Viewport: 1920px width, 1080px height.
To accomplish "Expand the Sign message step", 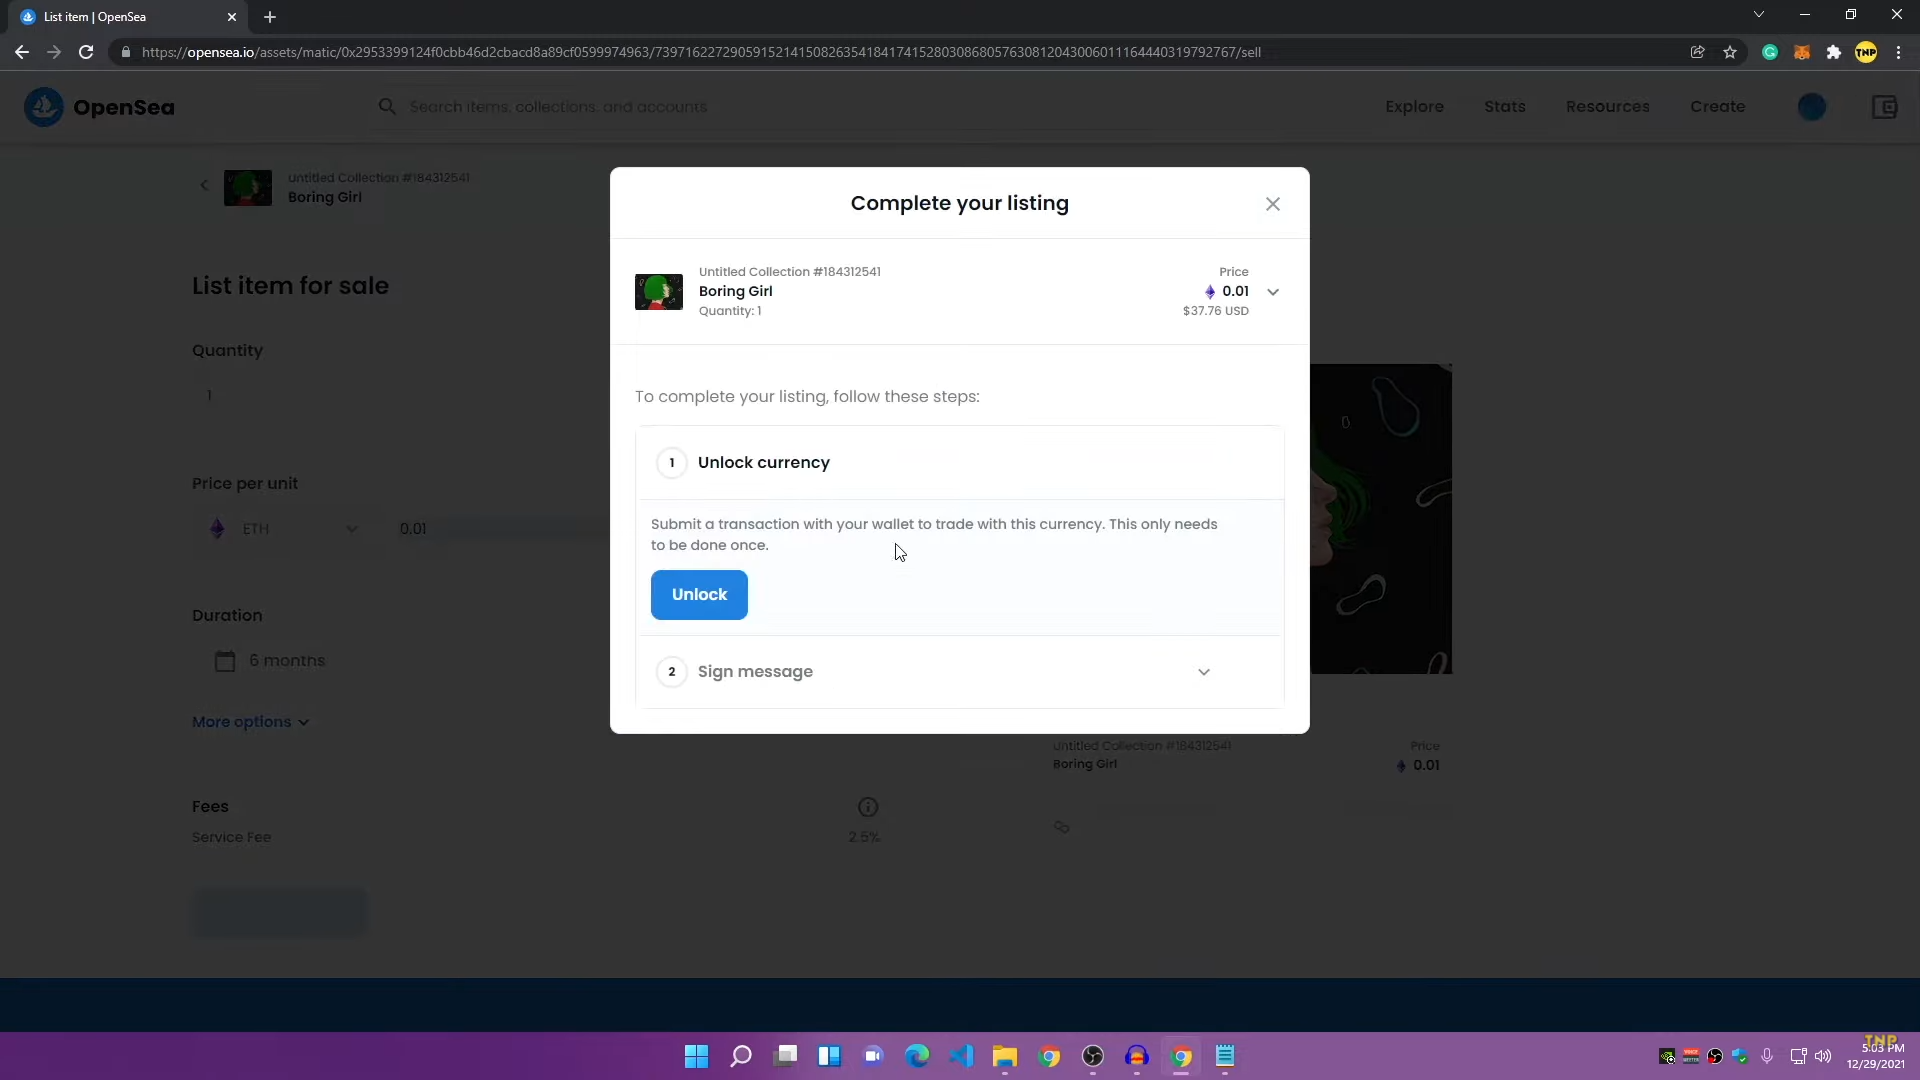I will pos(959,672).
